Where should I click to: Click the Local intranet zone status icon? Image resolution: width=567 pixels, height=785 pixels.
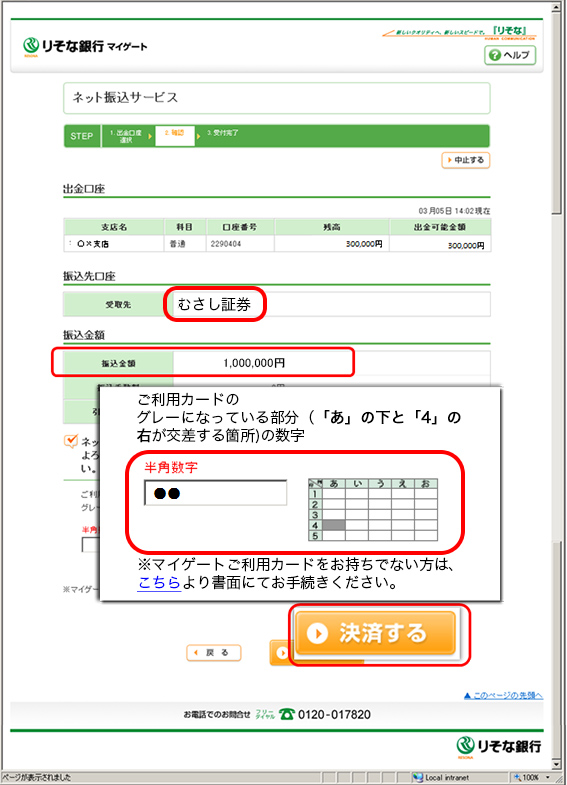pyautogui.click(x=417, y=777)
